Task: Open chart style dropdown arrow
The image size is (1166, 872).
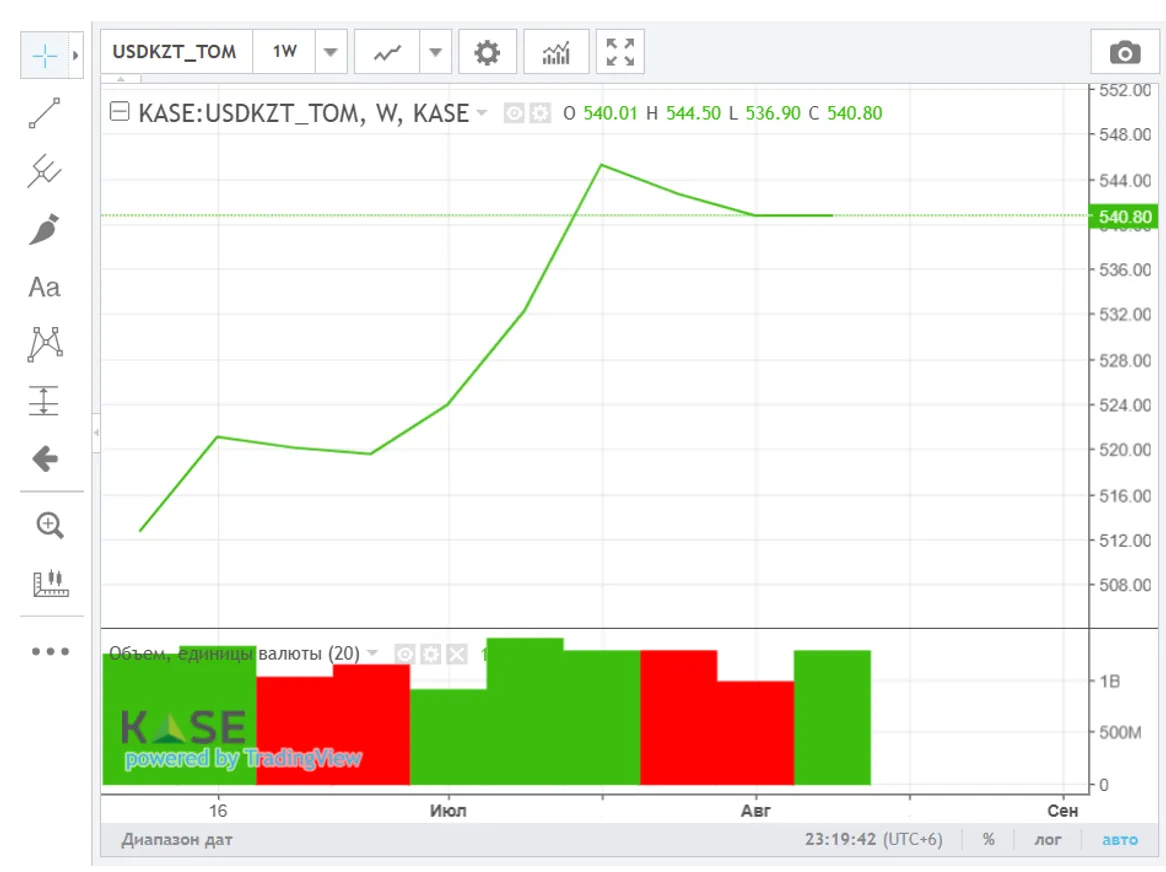Action: 436,52
